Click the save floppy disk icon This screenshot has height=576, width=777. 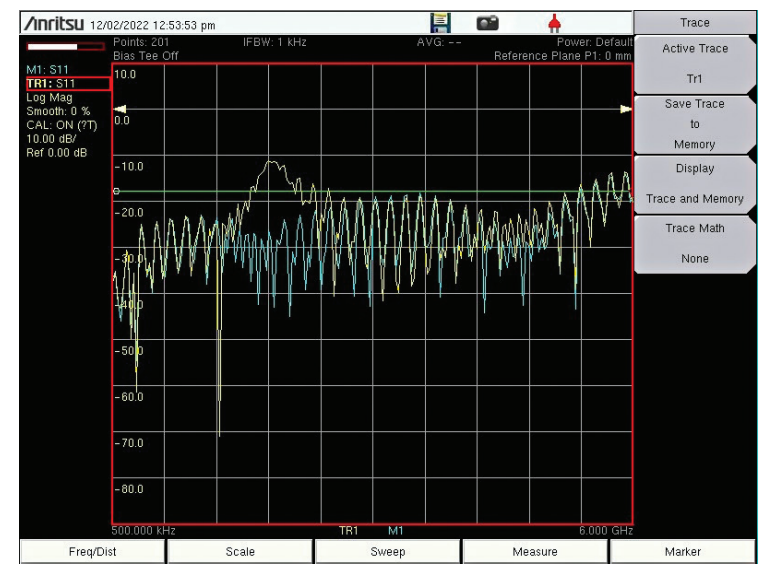click(440, 23)
